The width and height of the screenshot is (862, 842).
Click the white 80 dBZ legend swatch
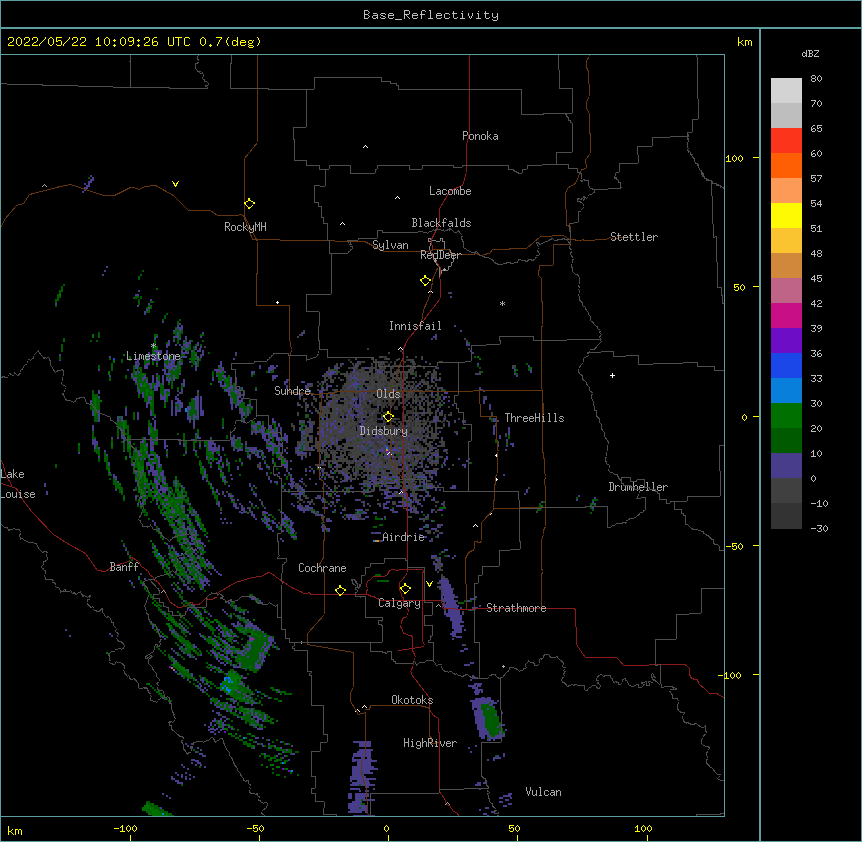pos(786,91)
